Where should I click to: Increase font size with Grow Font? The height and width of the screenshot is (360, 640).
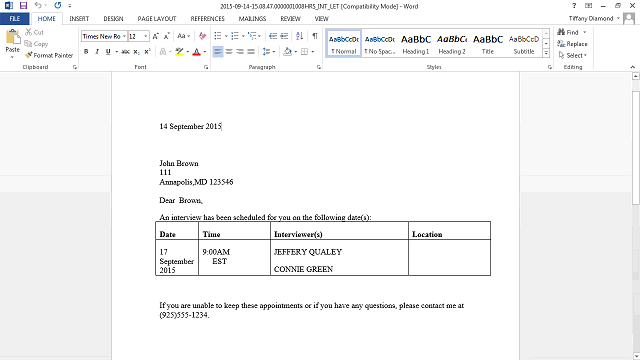(156, 36)
